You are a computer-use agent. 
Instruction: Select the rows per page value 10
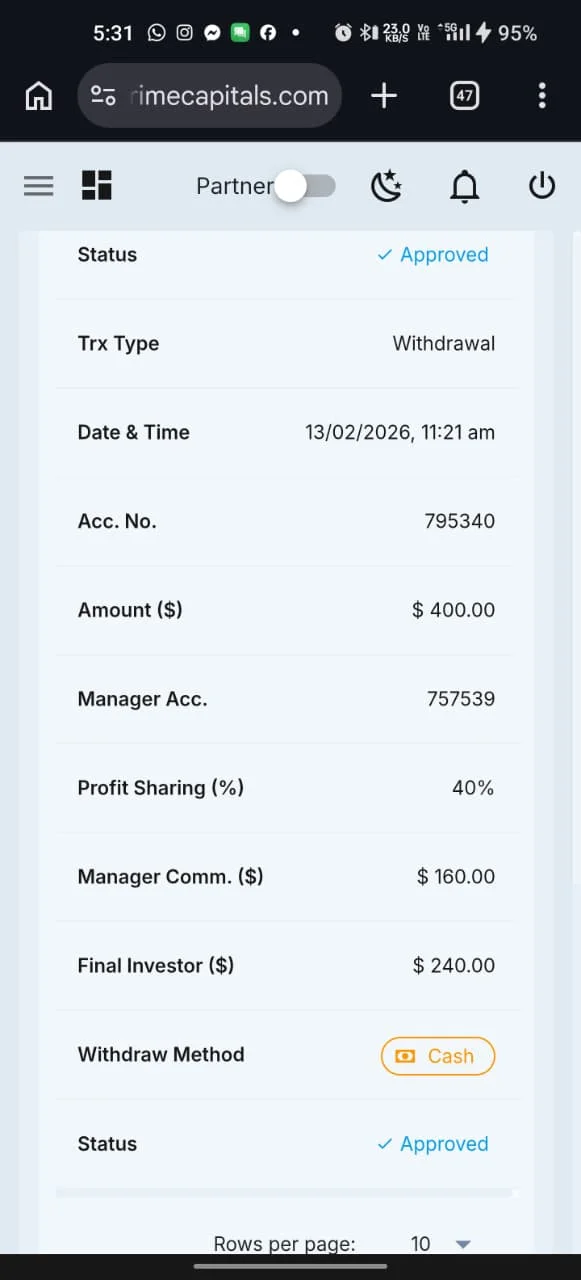point(421,1244)
